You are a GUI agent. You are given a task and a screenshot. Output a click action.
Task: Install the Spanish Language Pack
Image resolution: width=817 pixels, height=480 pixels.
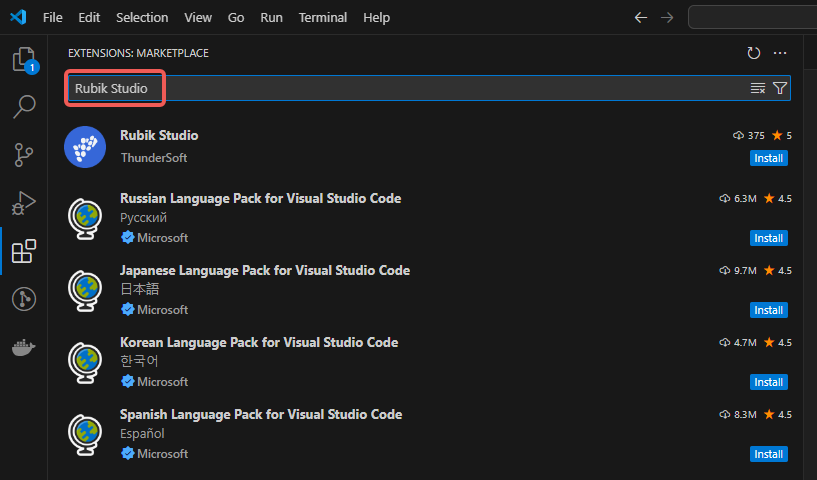coord(769,454)
